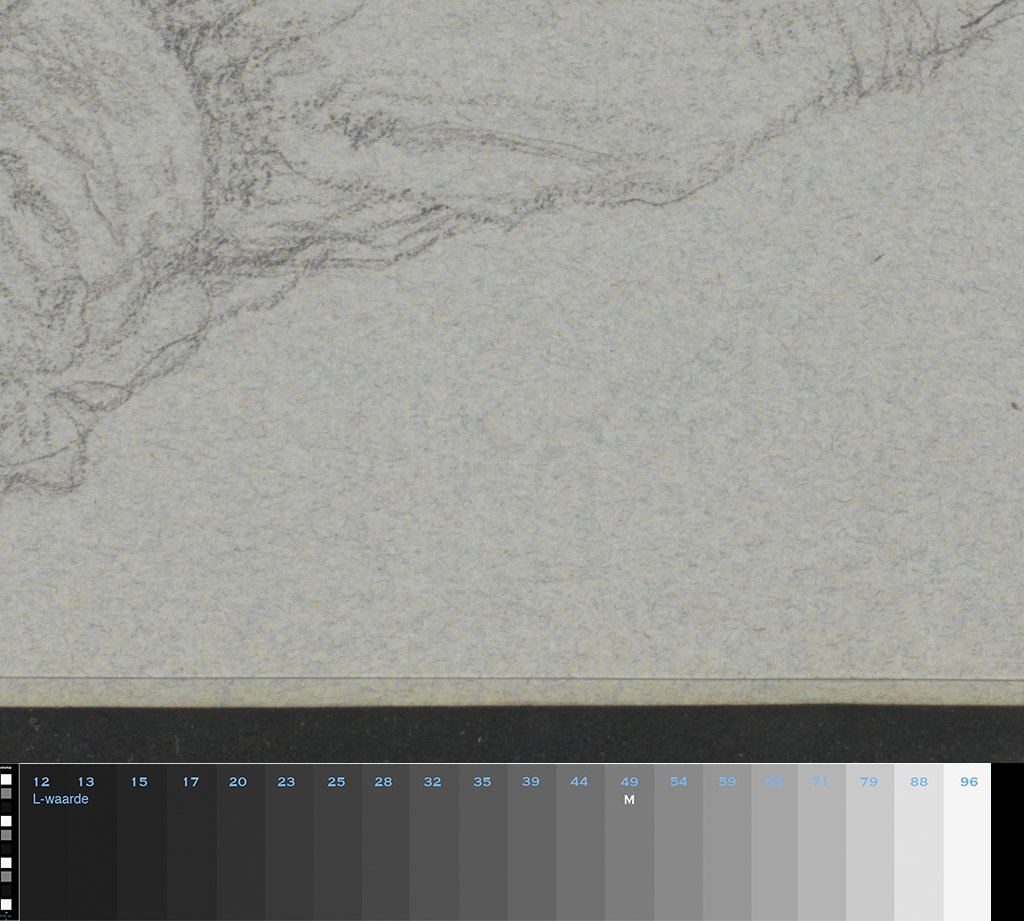Click the L-waarde label text
This screenshot has width=1024, height=921.
pyautogui.click(x=61, y=799)
